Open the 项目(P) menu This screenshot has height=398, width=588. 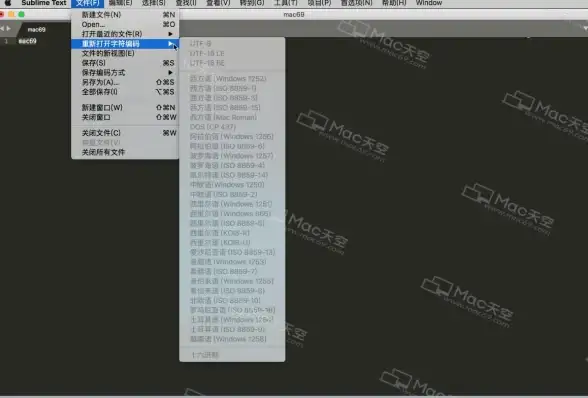point(319,3)
